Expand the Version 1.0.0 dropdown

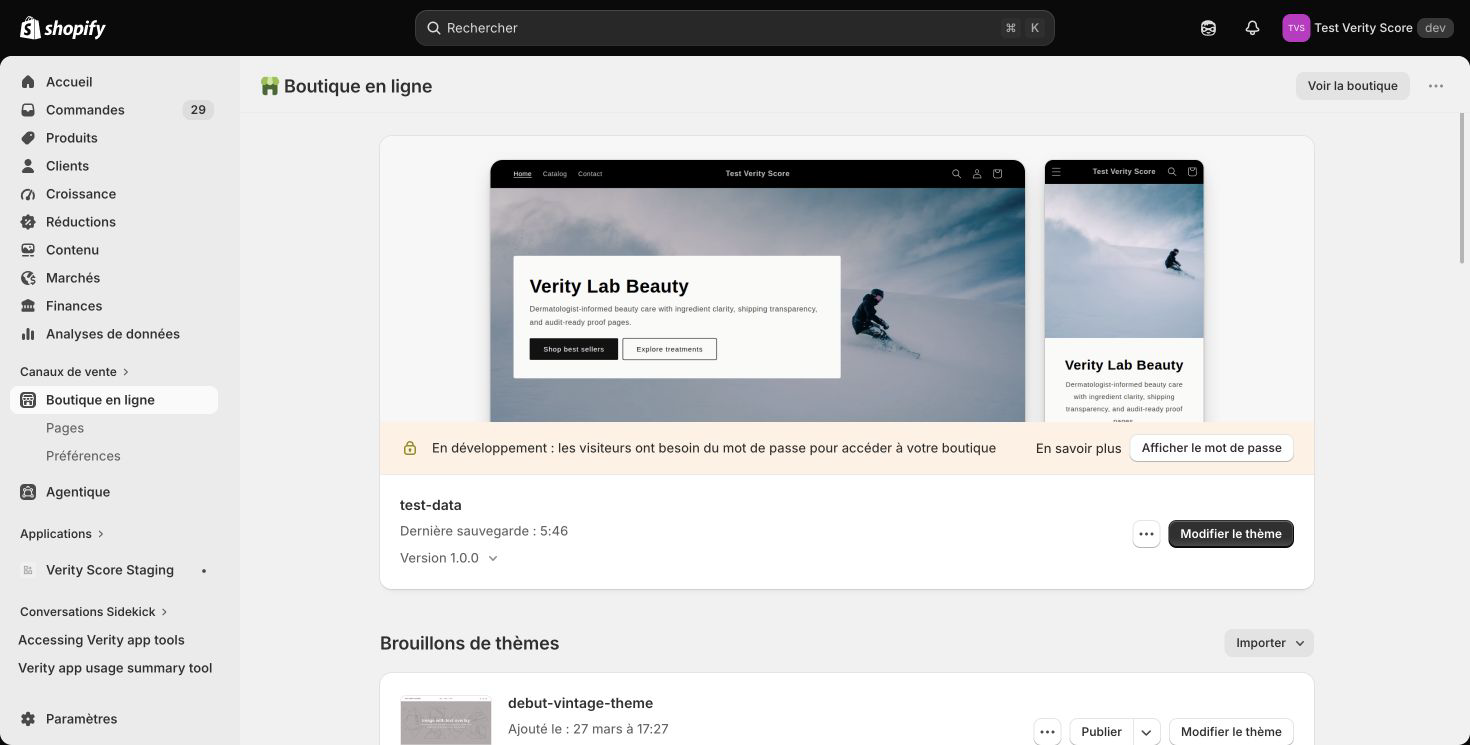pyautogui.click(x=449, y=558)
